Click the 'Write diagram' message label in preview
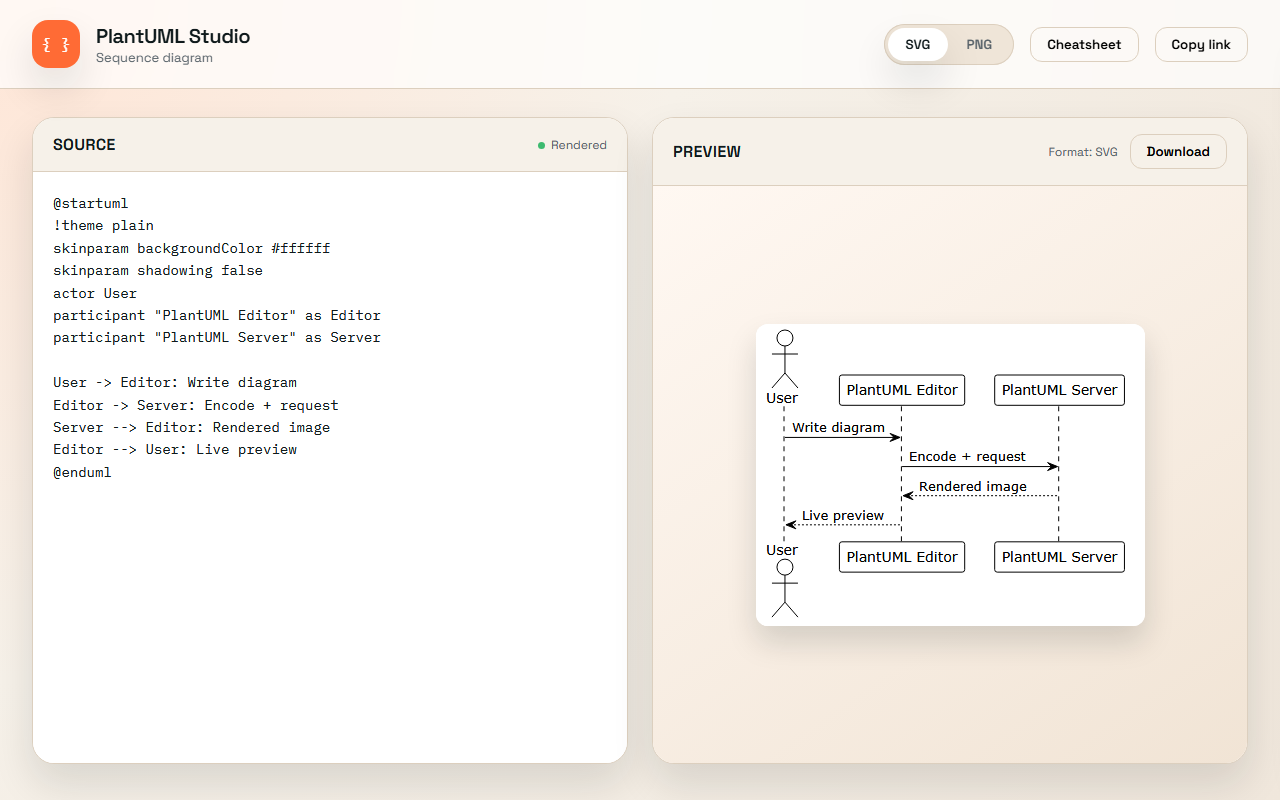 pos(838,427)
